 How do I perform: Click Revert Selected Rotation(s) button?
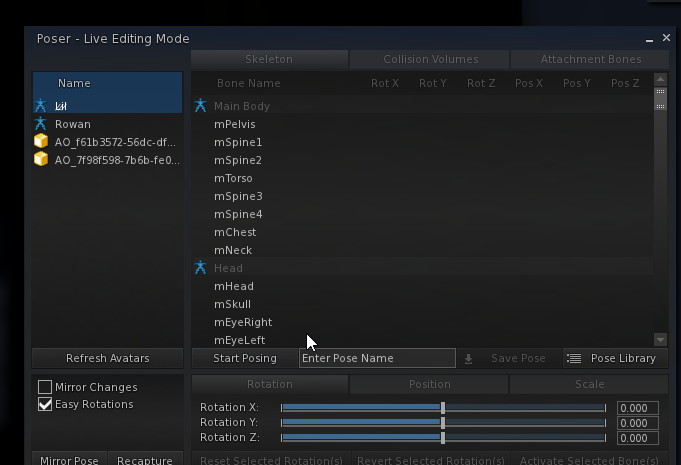tap(430, 459)
